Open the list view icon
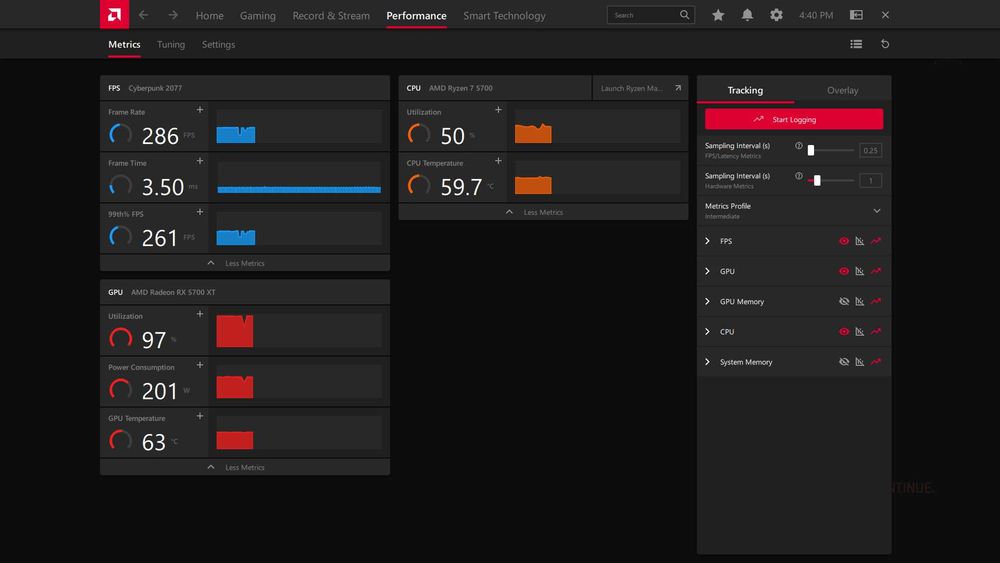This screenshot has height=563, width=1000. tap(856, 44)
